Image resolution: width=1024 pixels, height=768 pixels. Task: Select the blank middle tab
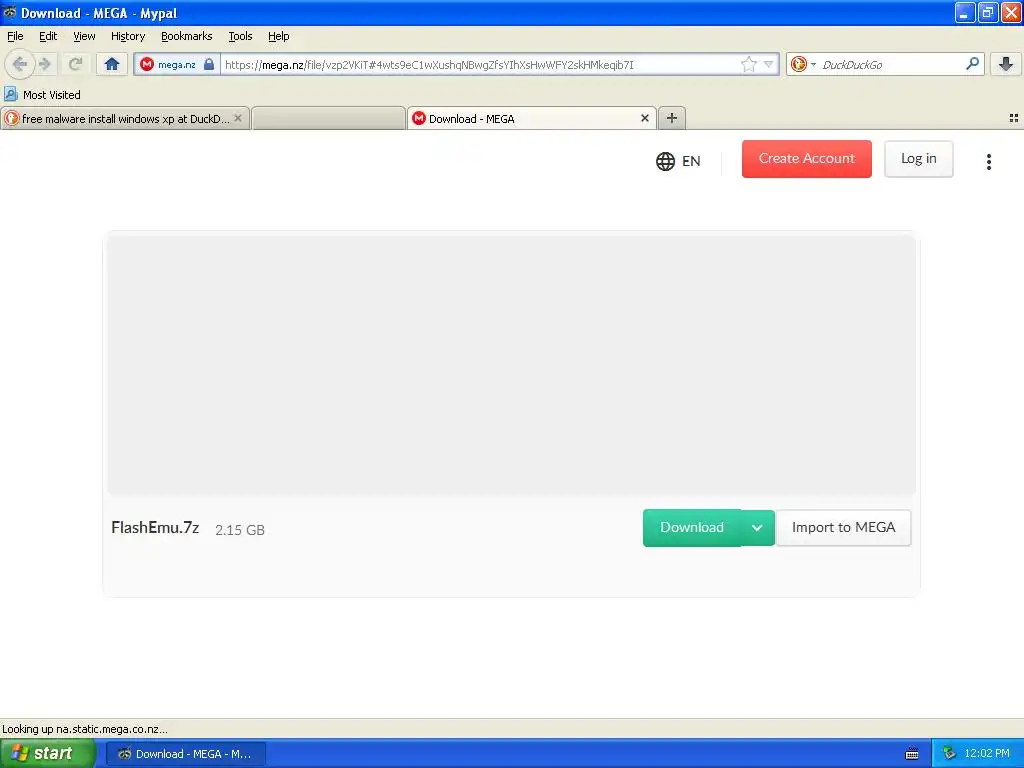[x=328, y=119]
